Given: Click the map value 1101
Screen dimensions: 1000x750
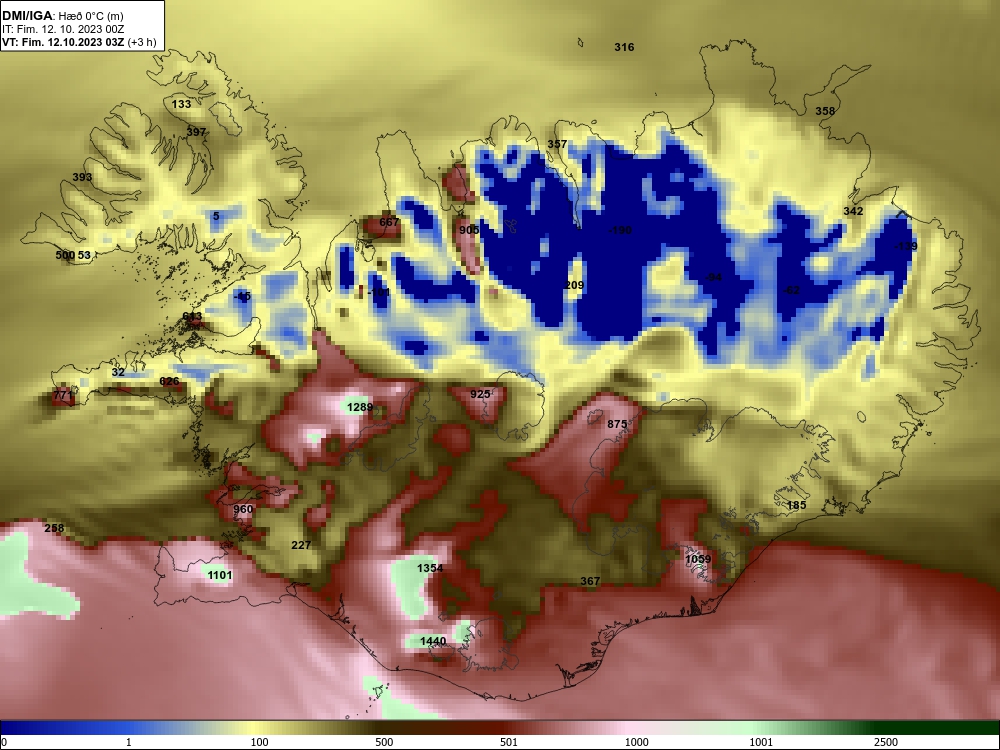Looking at the screenshot, I should 220,575.
